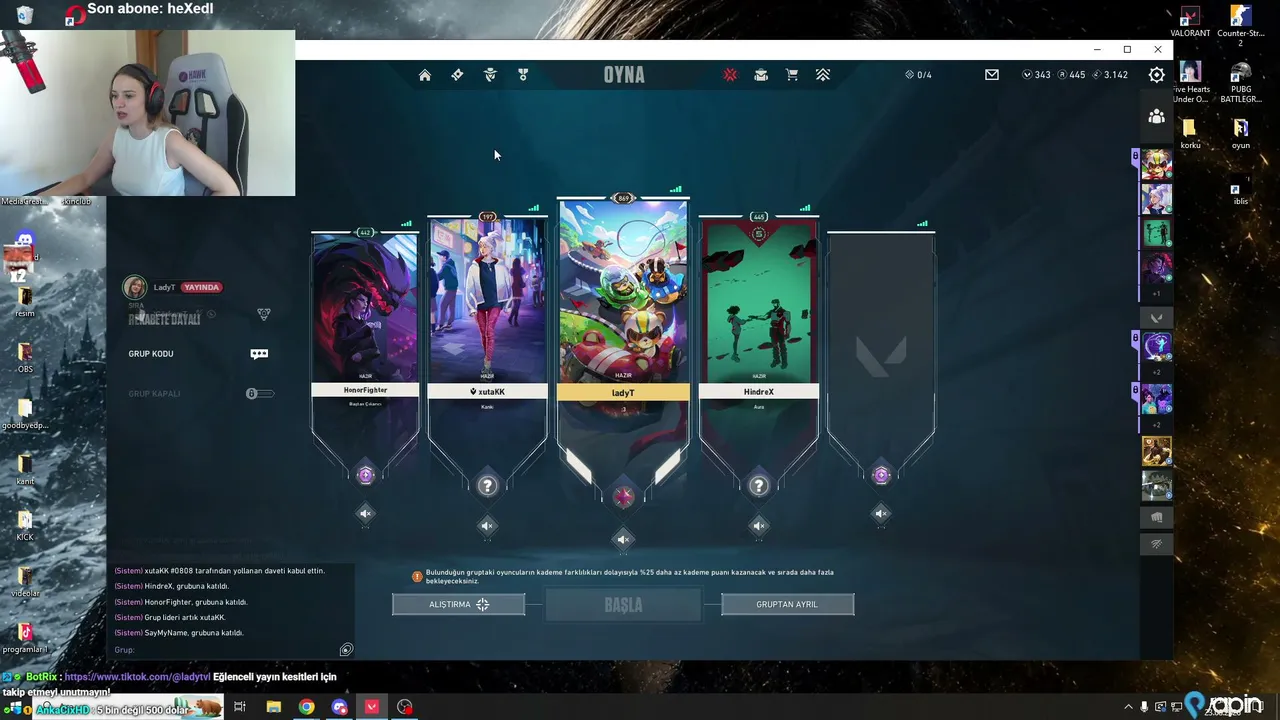This screenshot has height=720, width=1280.
Task: Click the chat expand icon beside Grup input
Action: [x=346, y=650]
